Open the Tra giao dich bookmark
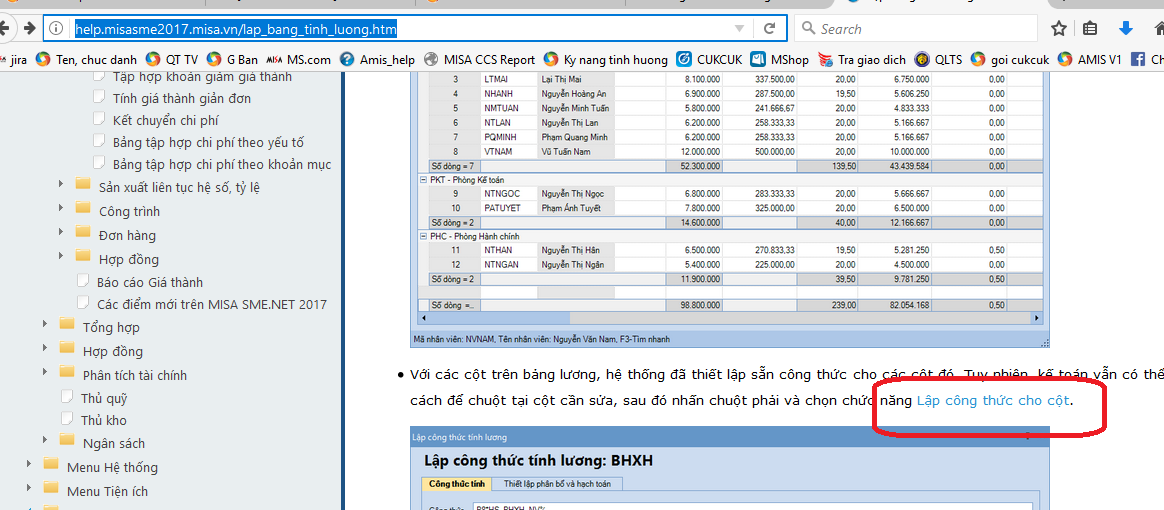 pos(862,59)
